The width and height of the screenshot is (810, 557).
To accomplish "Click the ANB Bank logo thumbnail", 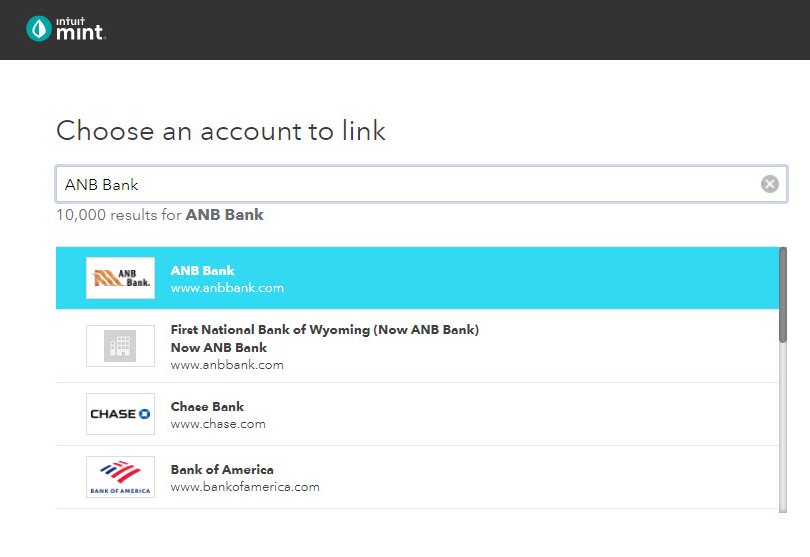I will 120,278.
